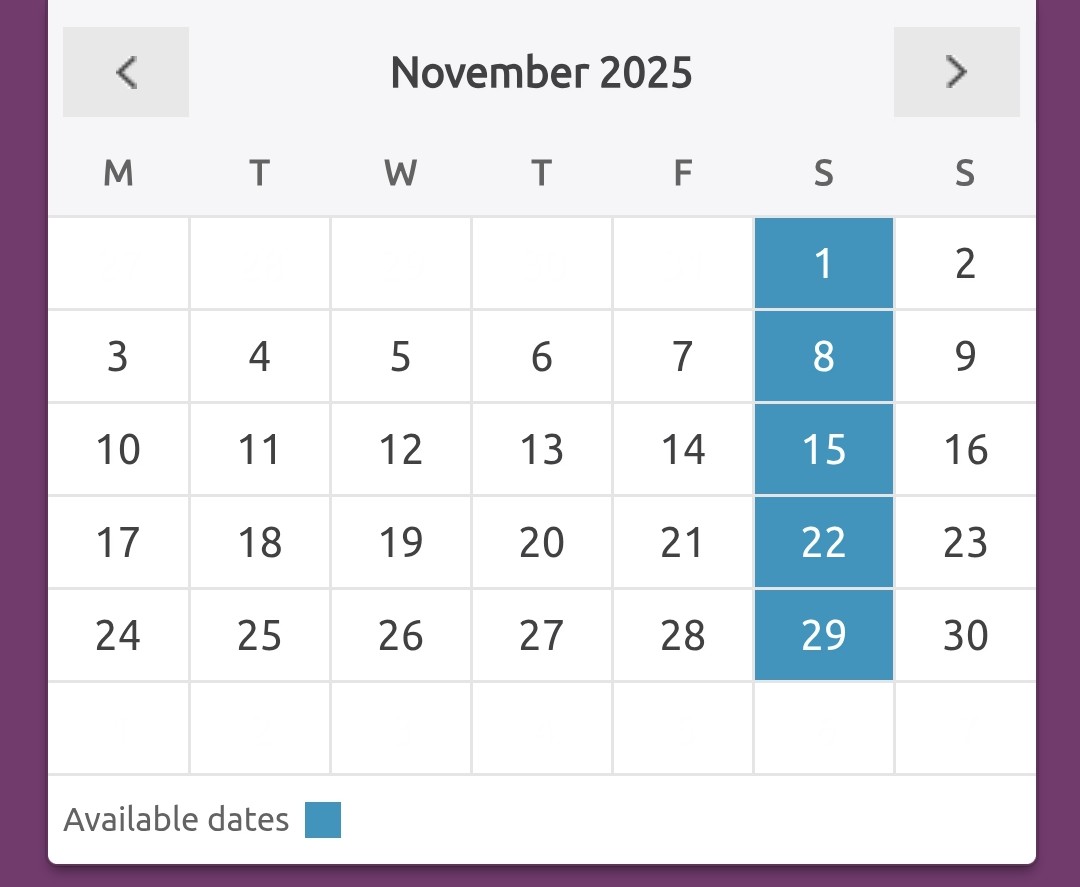Click Sunday November 23
Viewport: 1080px width, 887px height.
(x=965, y=543)
